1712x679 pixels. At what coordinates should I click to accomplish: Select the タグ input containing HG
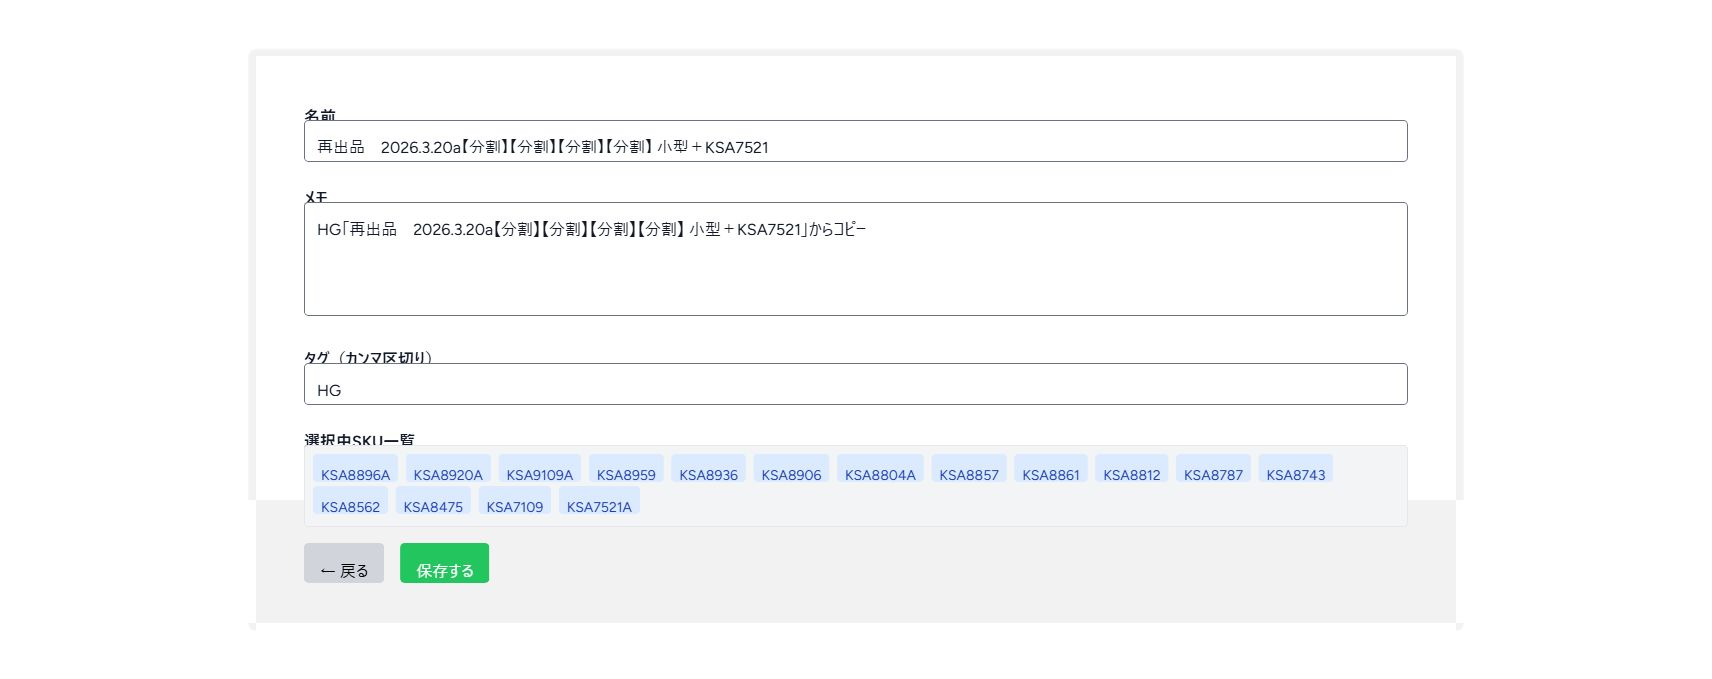(x=855, y=385)
